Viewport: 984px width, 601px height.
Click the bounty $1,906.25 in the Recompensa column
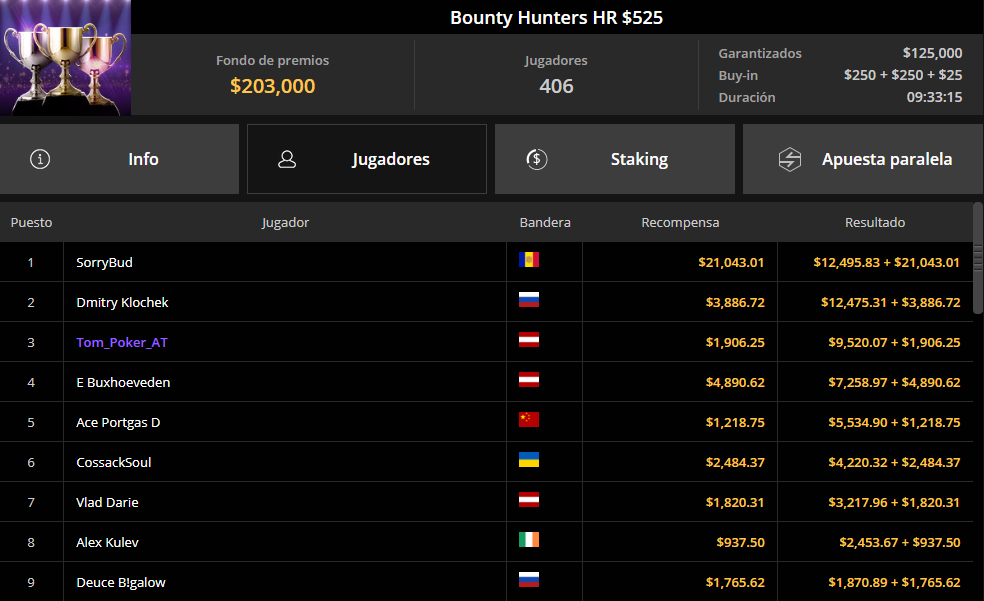[735, 343]
